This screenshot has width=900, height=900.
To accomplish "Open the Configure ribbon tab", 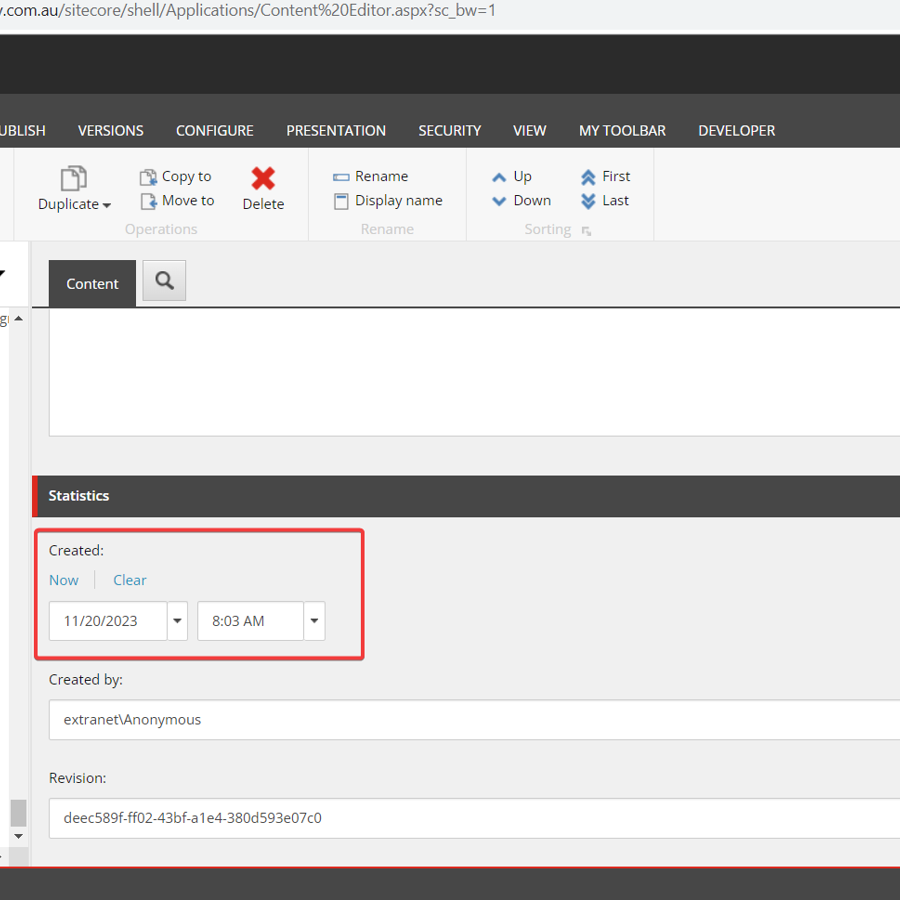I will 215,131.
